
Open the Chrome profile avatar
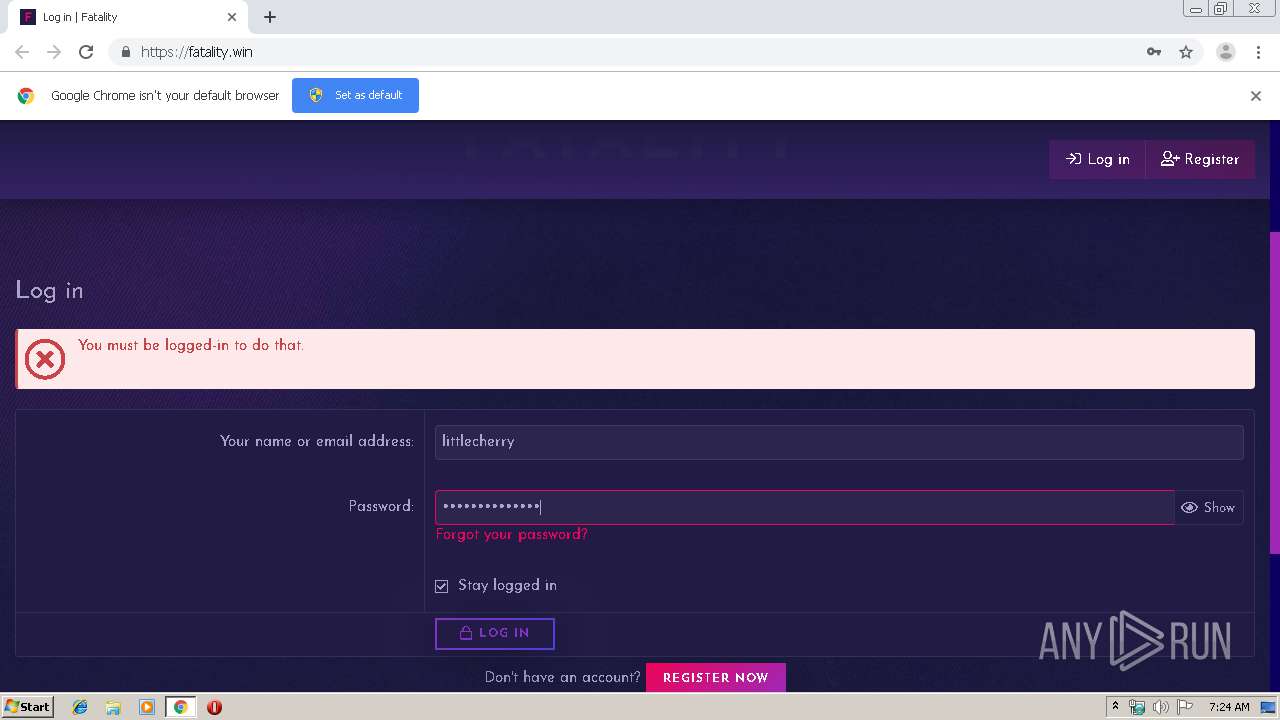click(x=1226, y=52)
